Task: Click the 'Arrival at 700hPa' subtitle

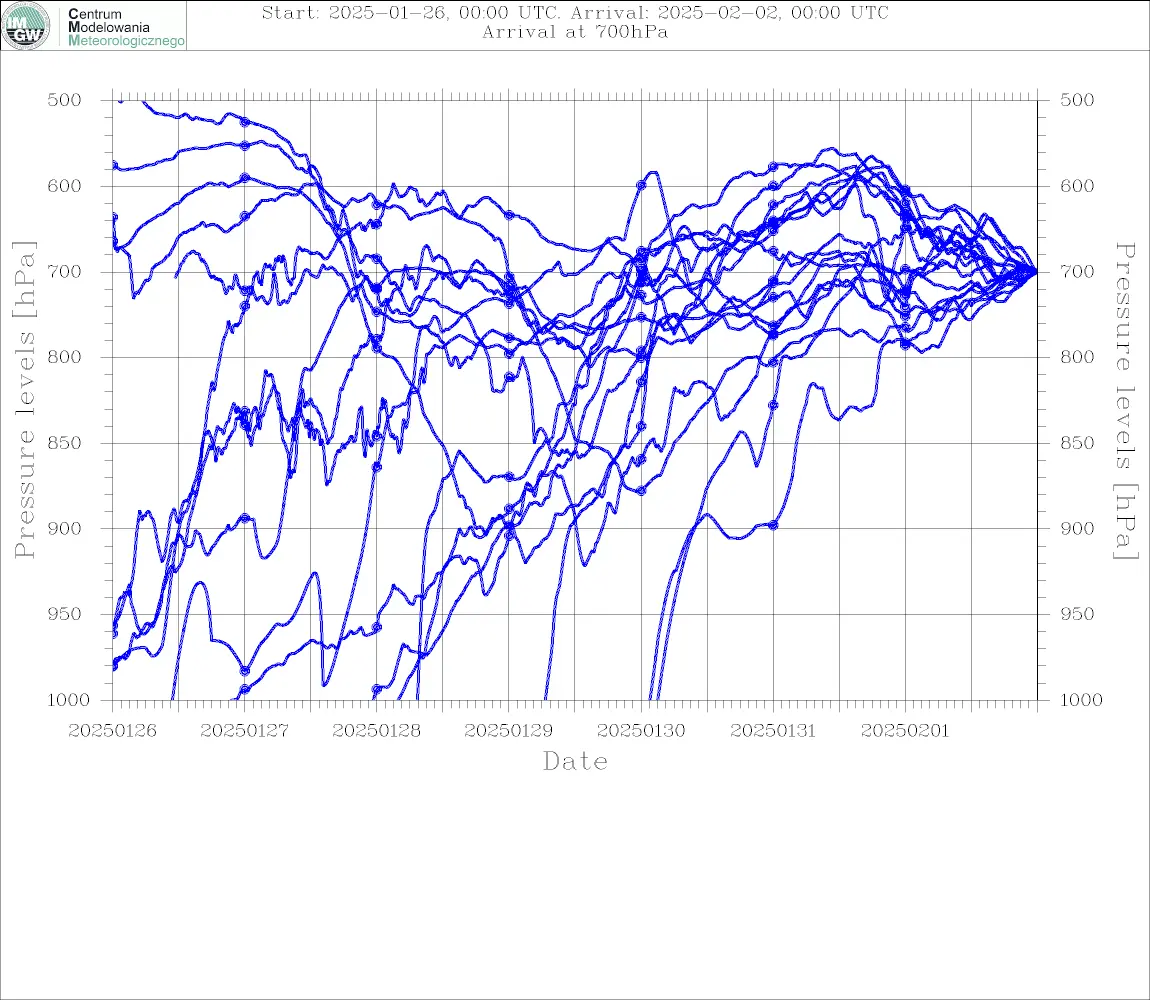Action: [x=575, y=32]
